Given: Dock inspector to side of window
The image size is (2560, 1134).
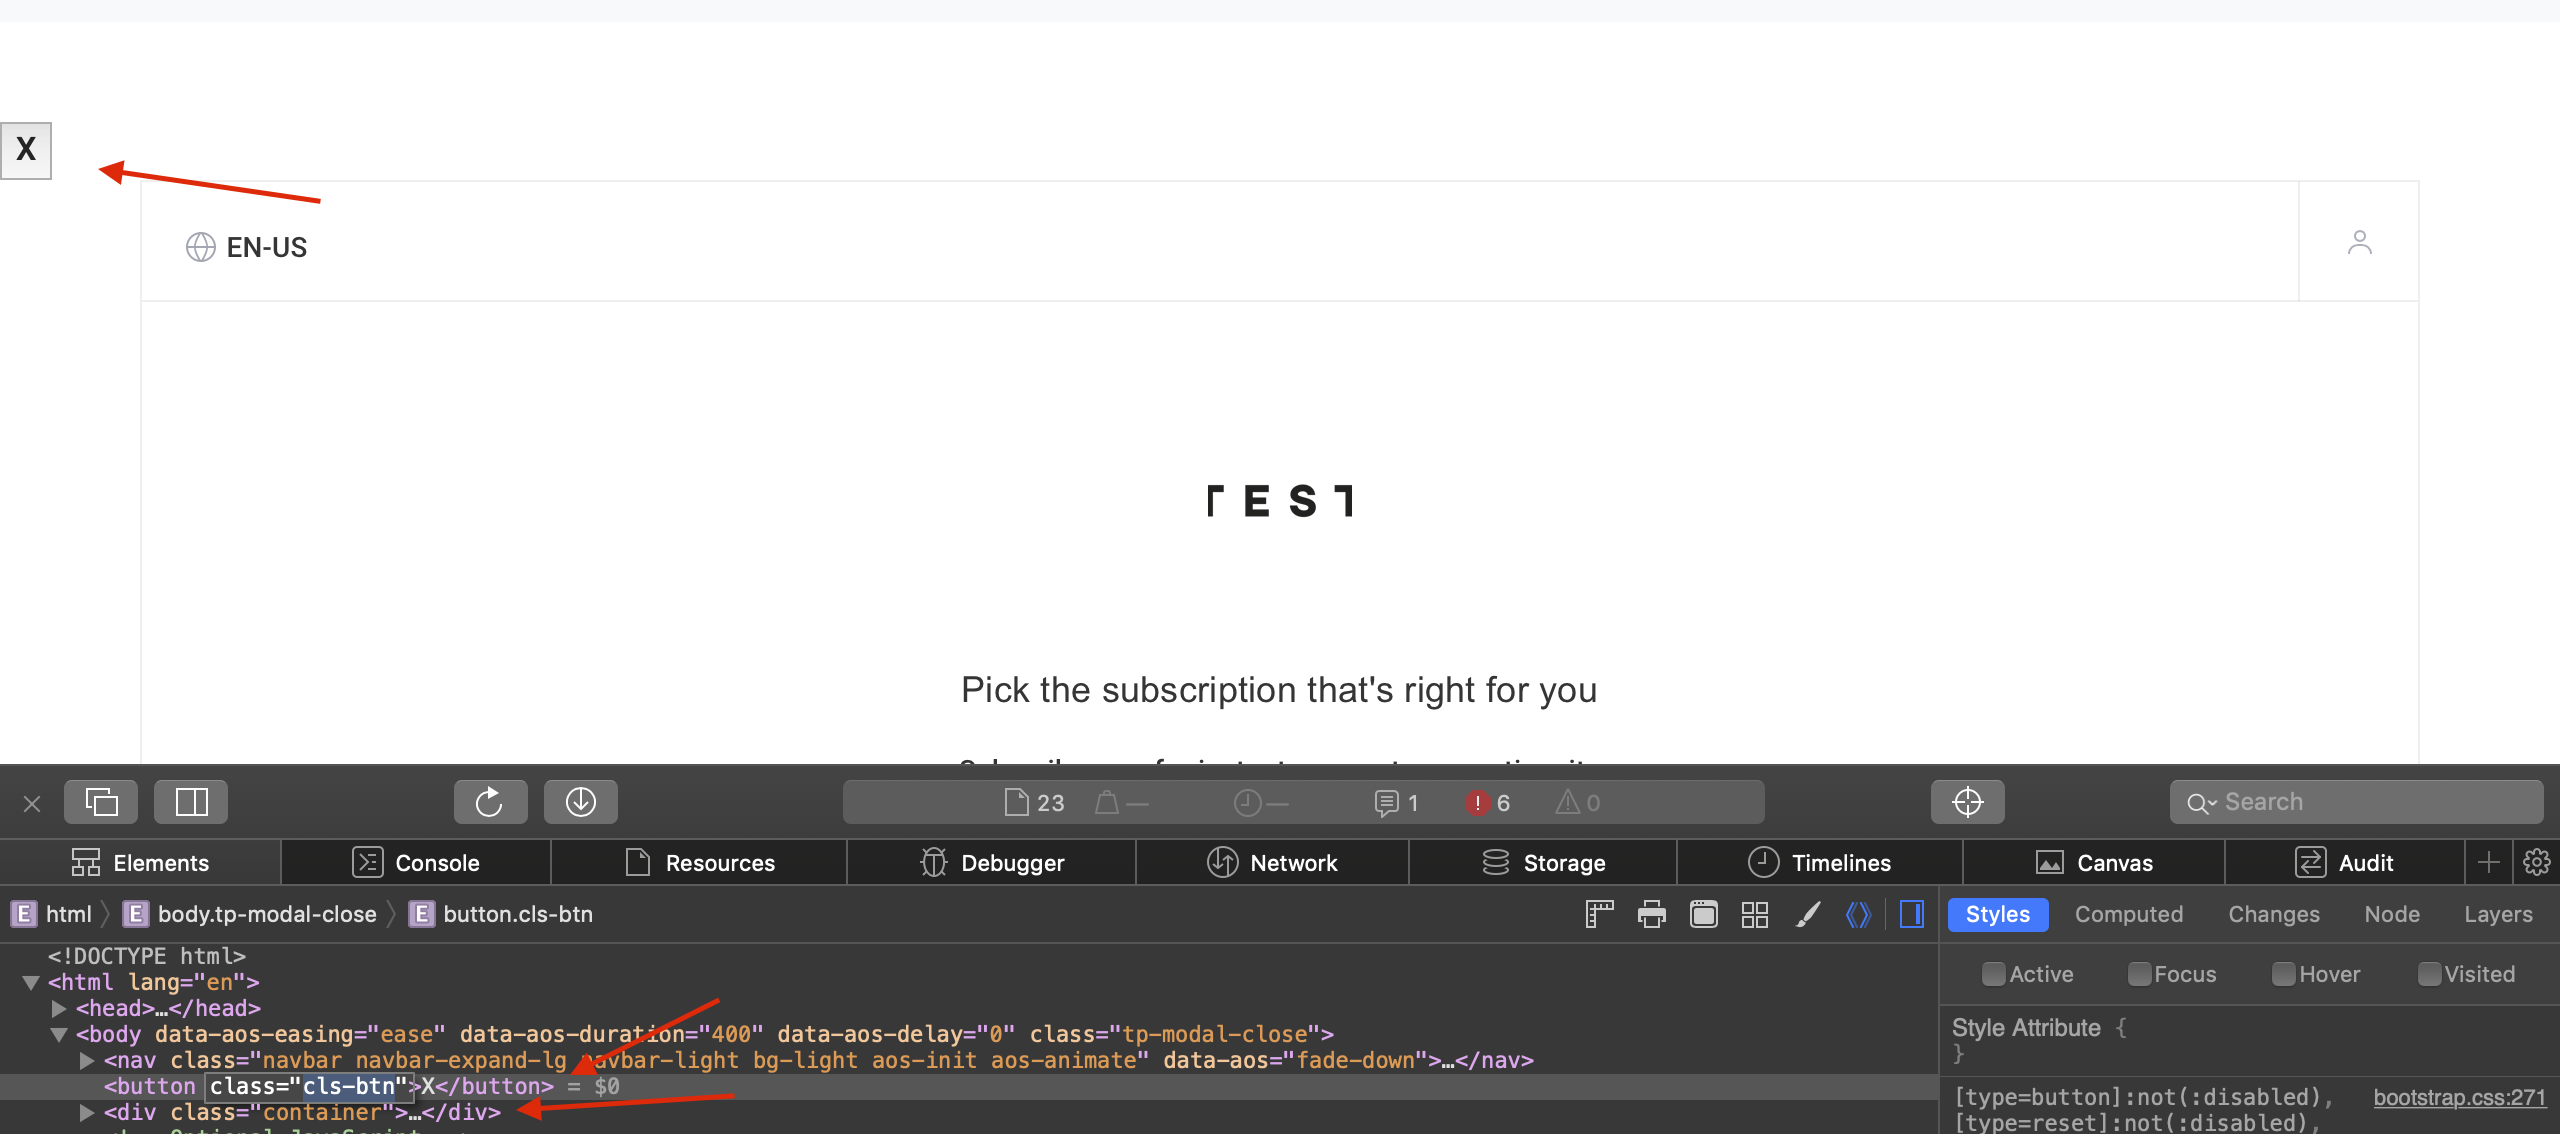Looking at the screenshot, I should 191,802.
